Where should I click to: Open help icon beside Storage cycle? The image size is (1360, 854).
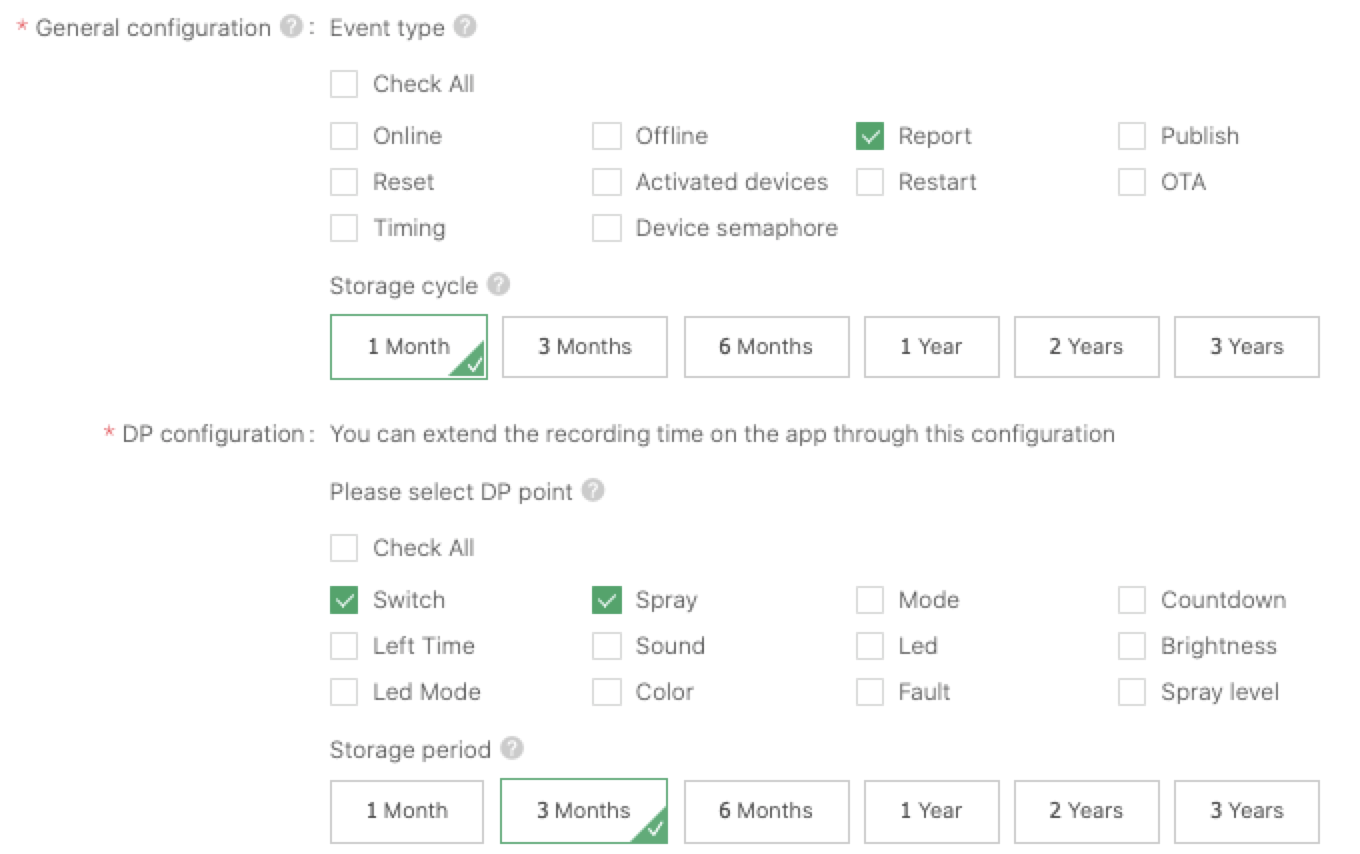[x=499, y=285]
